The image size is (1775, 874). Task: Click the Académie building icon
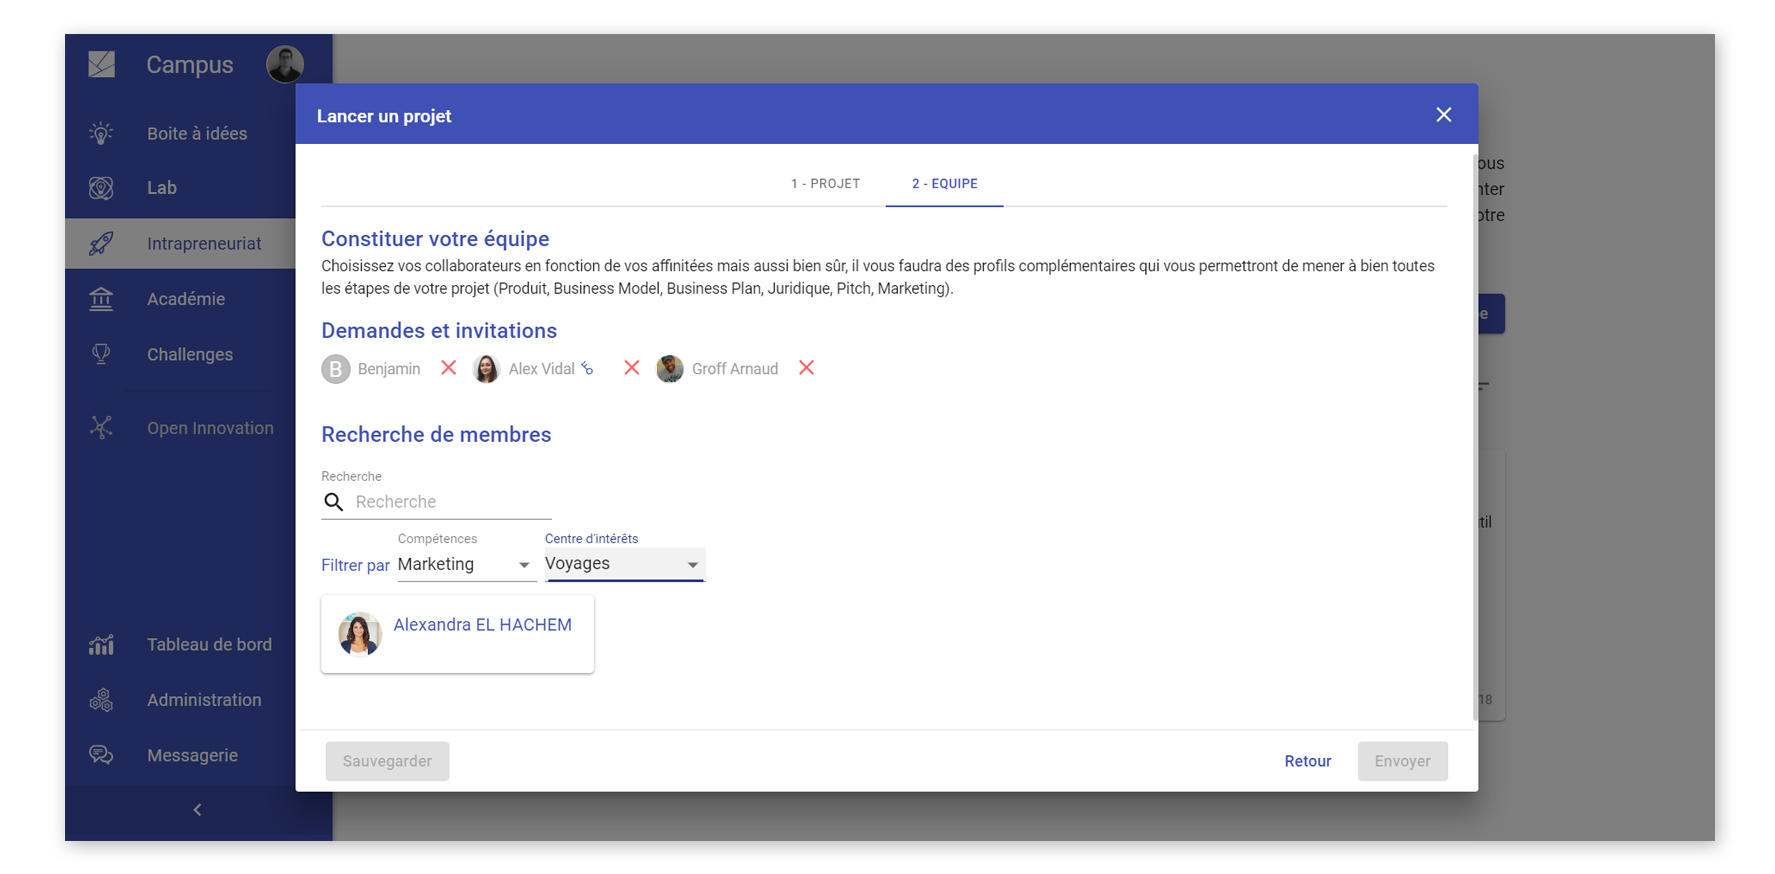tap(101, 299)
